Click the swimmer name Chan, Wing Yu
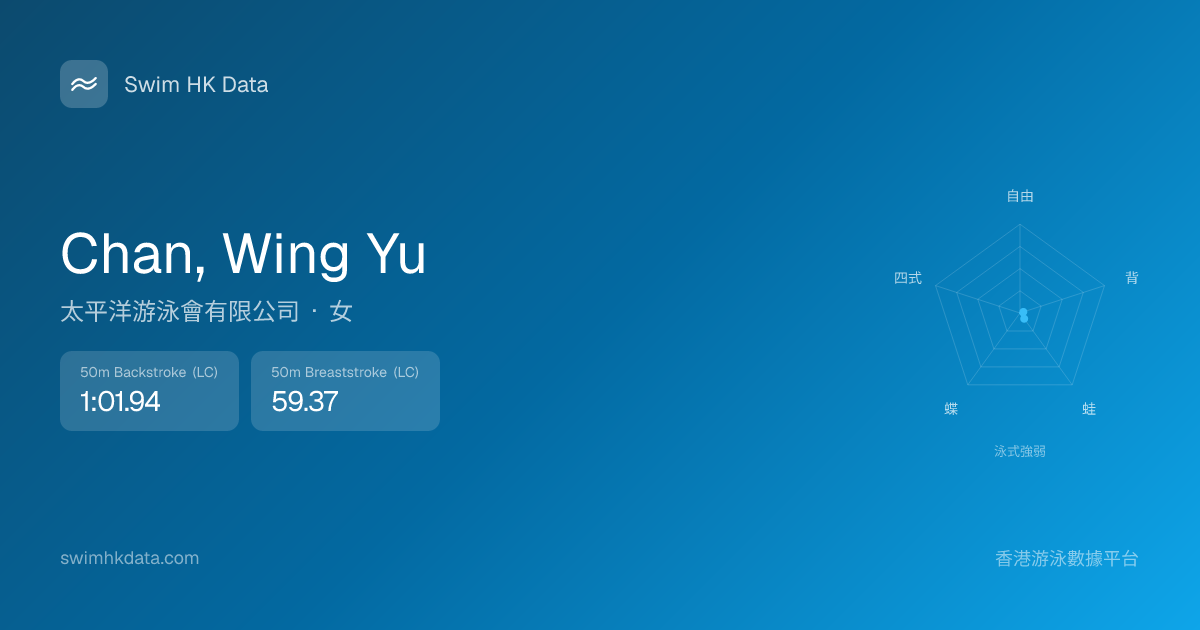Image resolution: width=1200 pixels, height=630 pixels. pos(243,254)
